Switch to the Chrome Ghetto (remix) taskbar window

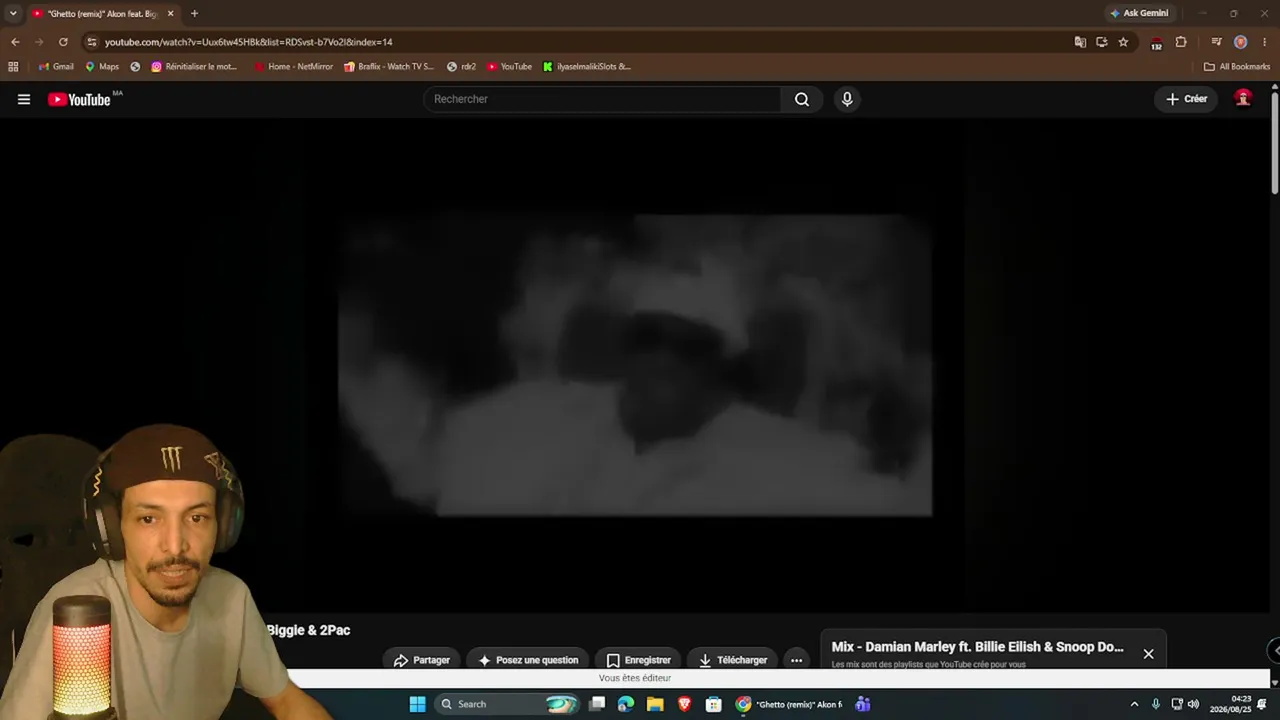click(789, 704)
